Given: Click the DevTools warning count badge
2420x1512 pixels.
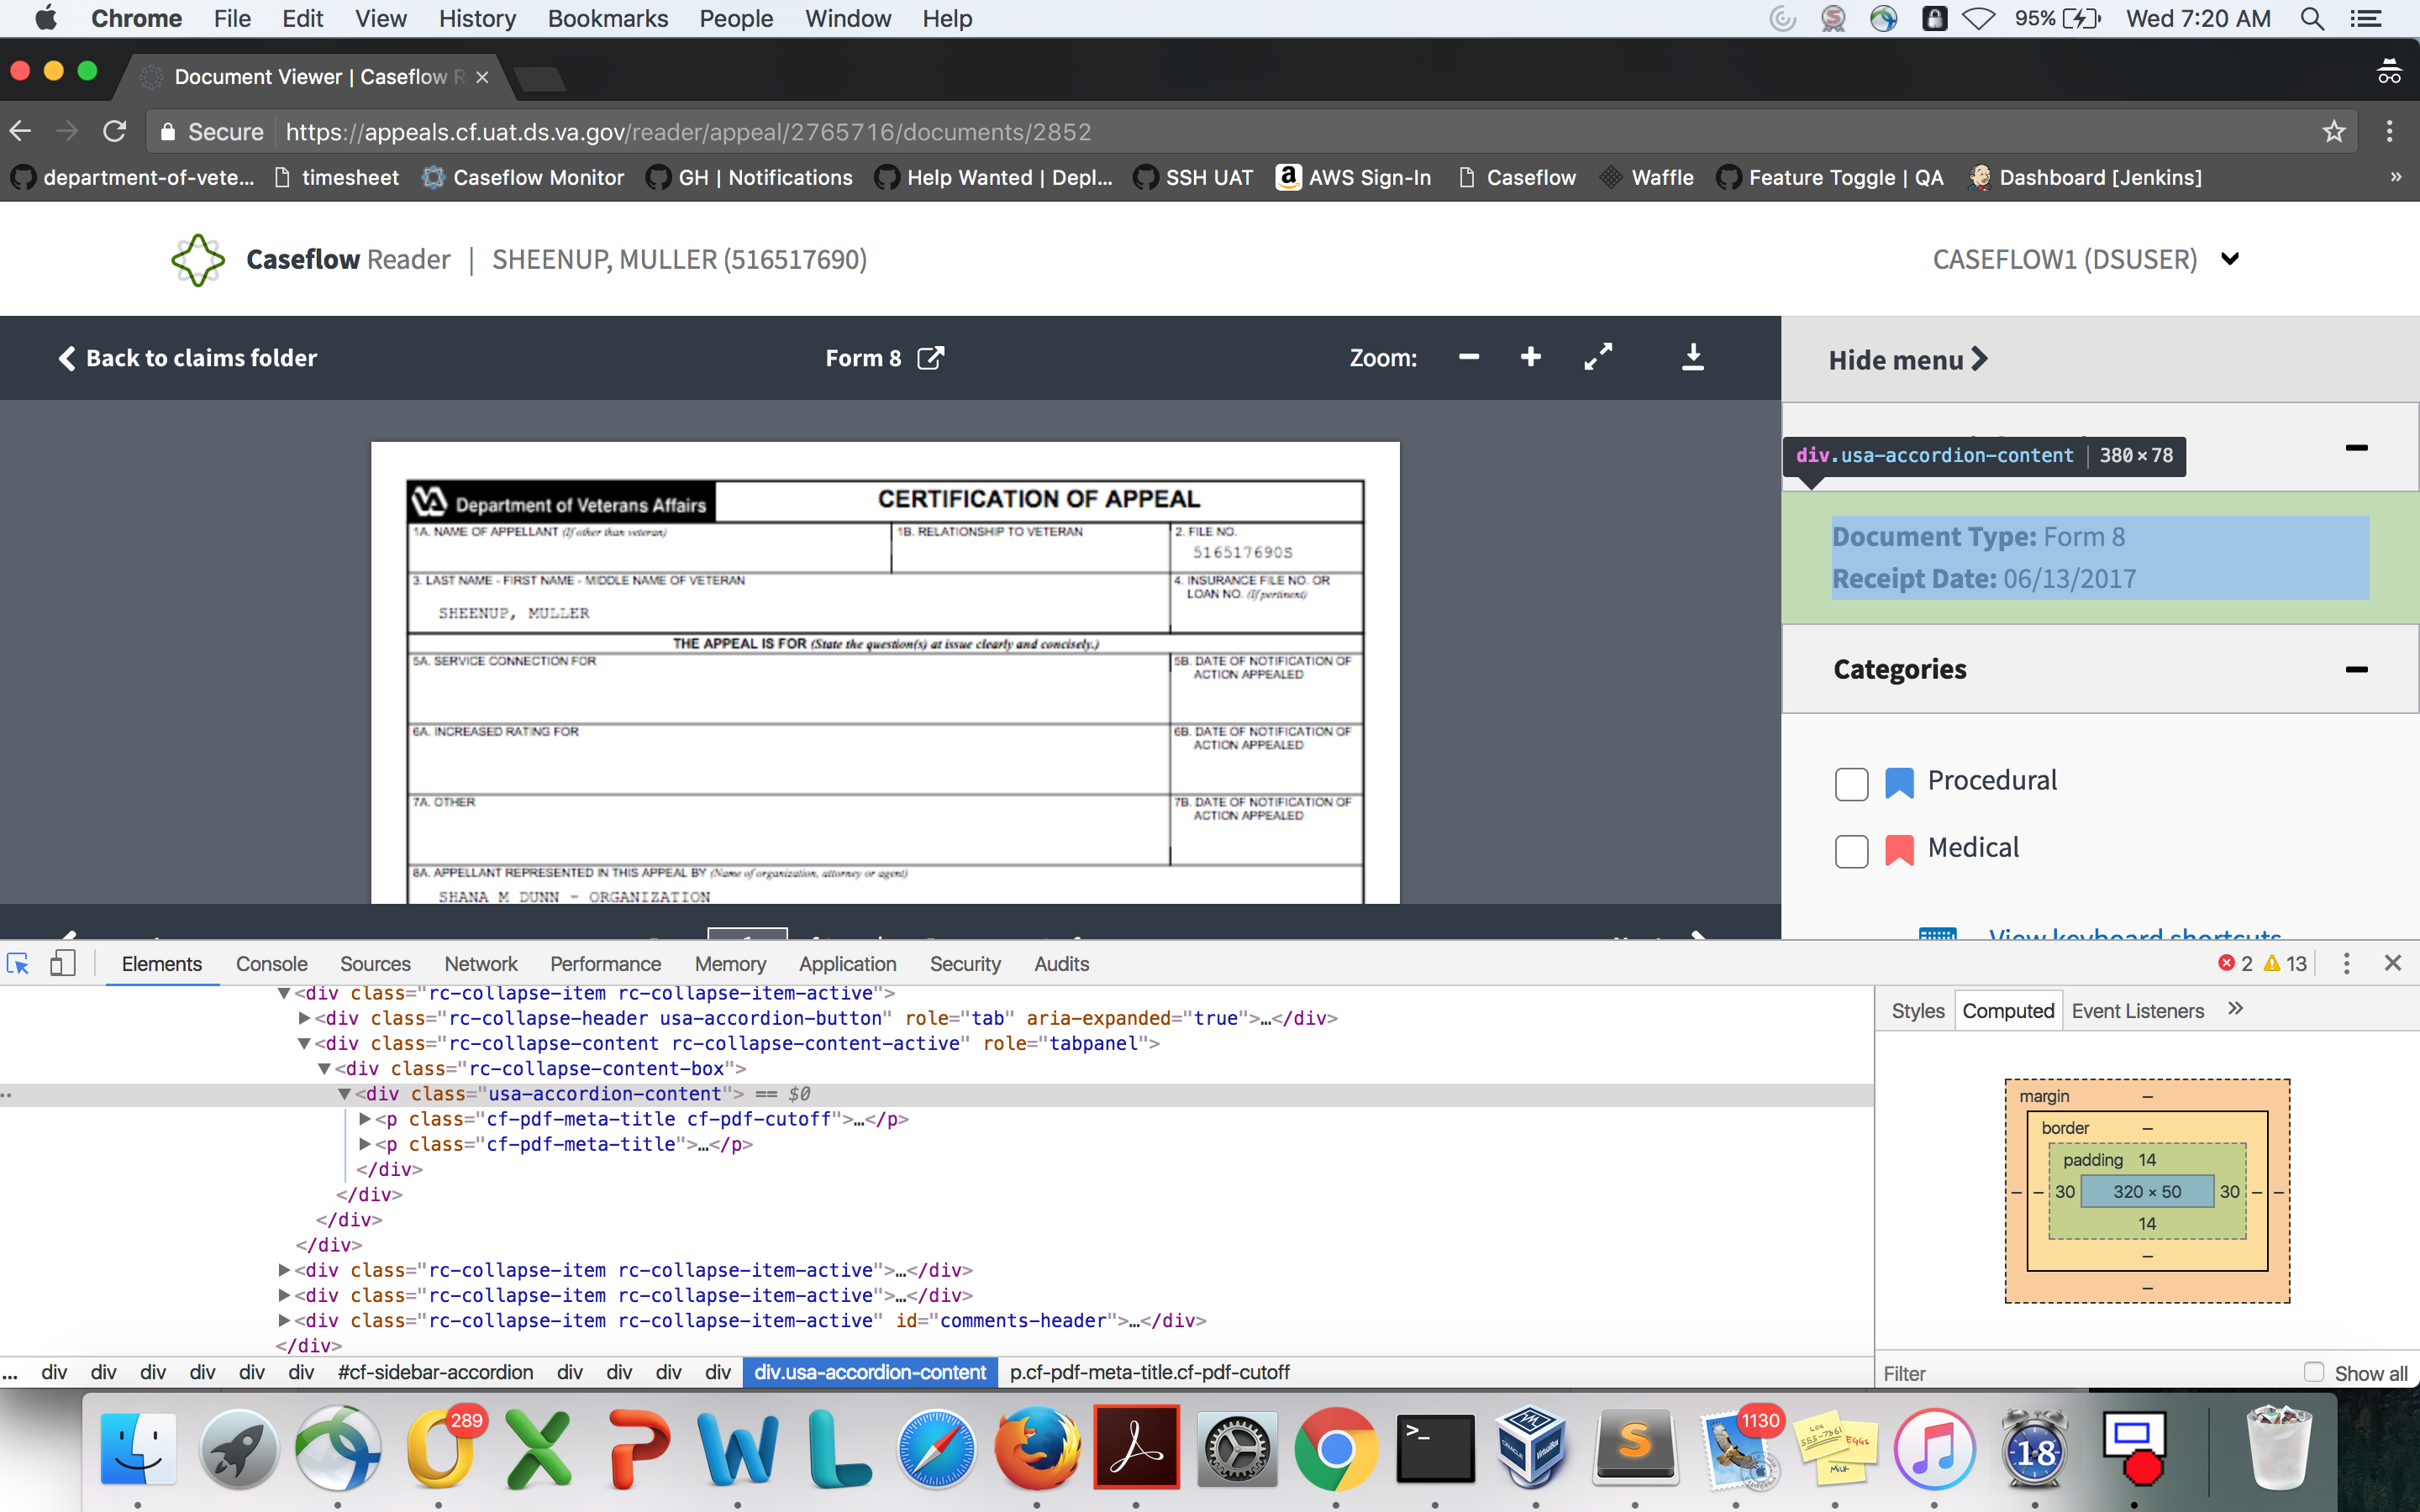Looking at the screenshot, I should [2285, 963].
